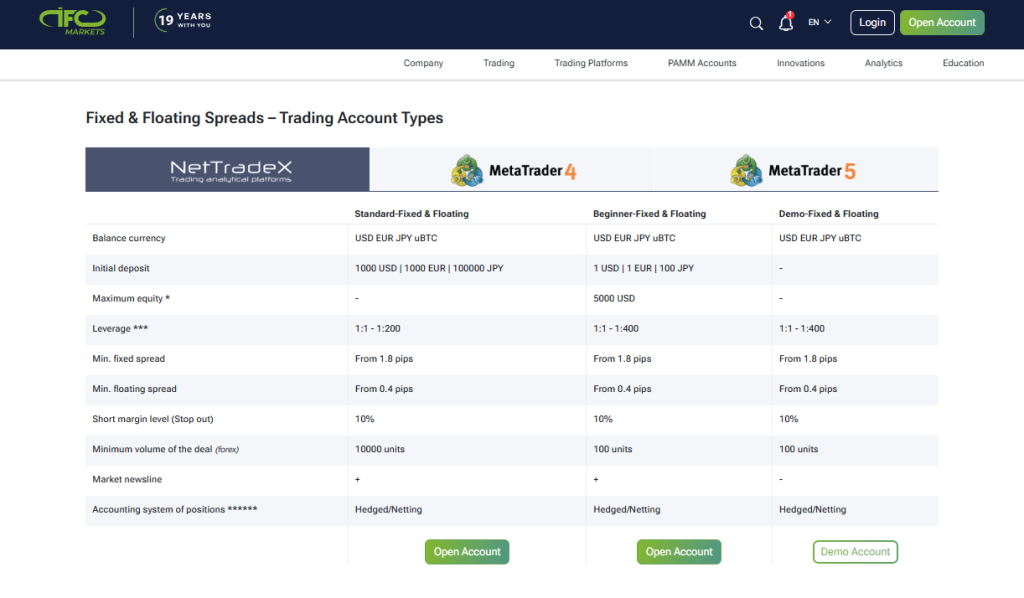Click the IFC Markets logo
This screenshot has height=598, width=1024.
coord(73,21)
